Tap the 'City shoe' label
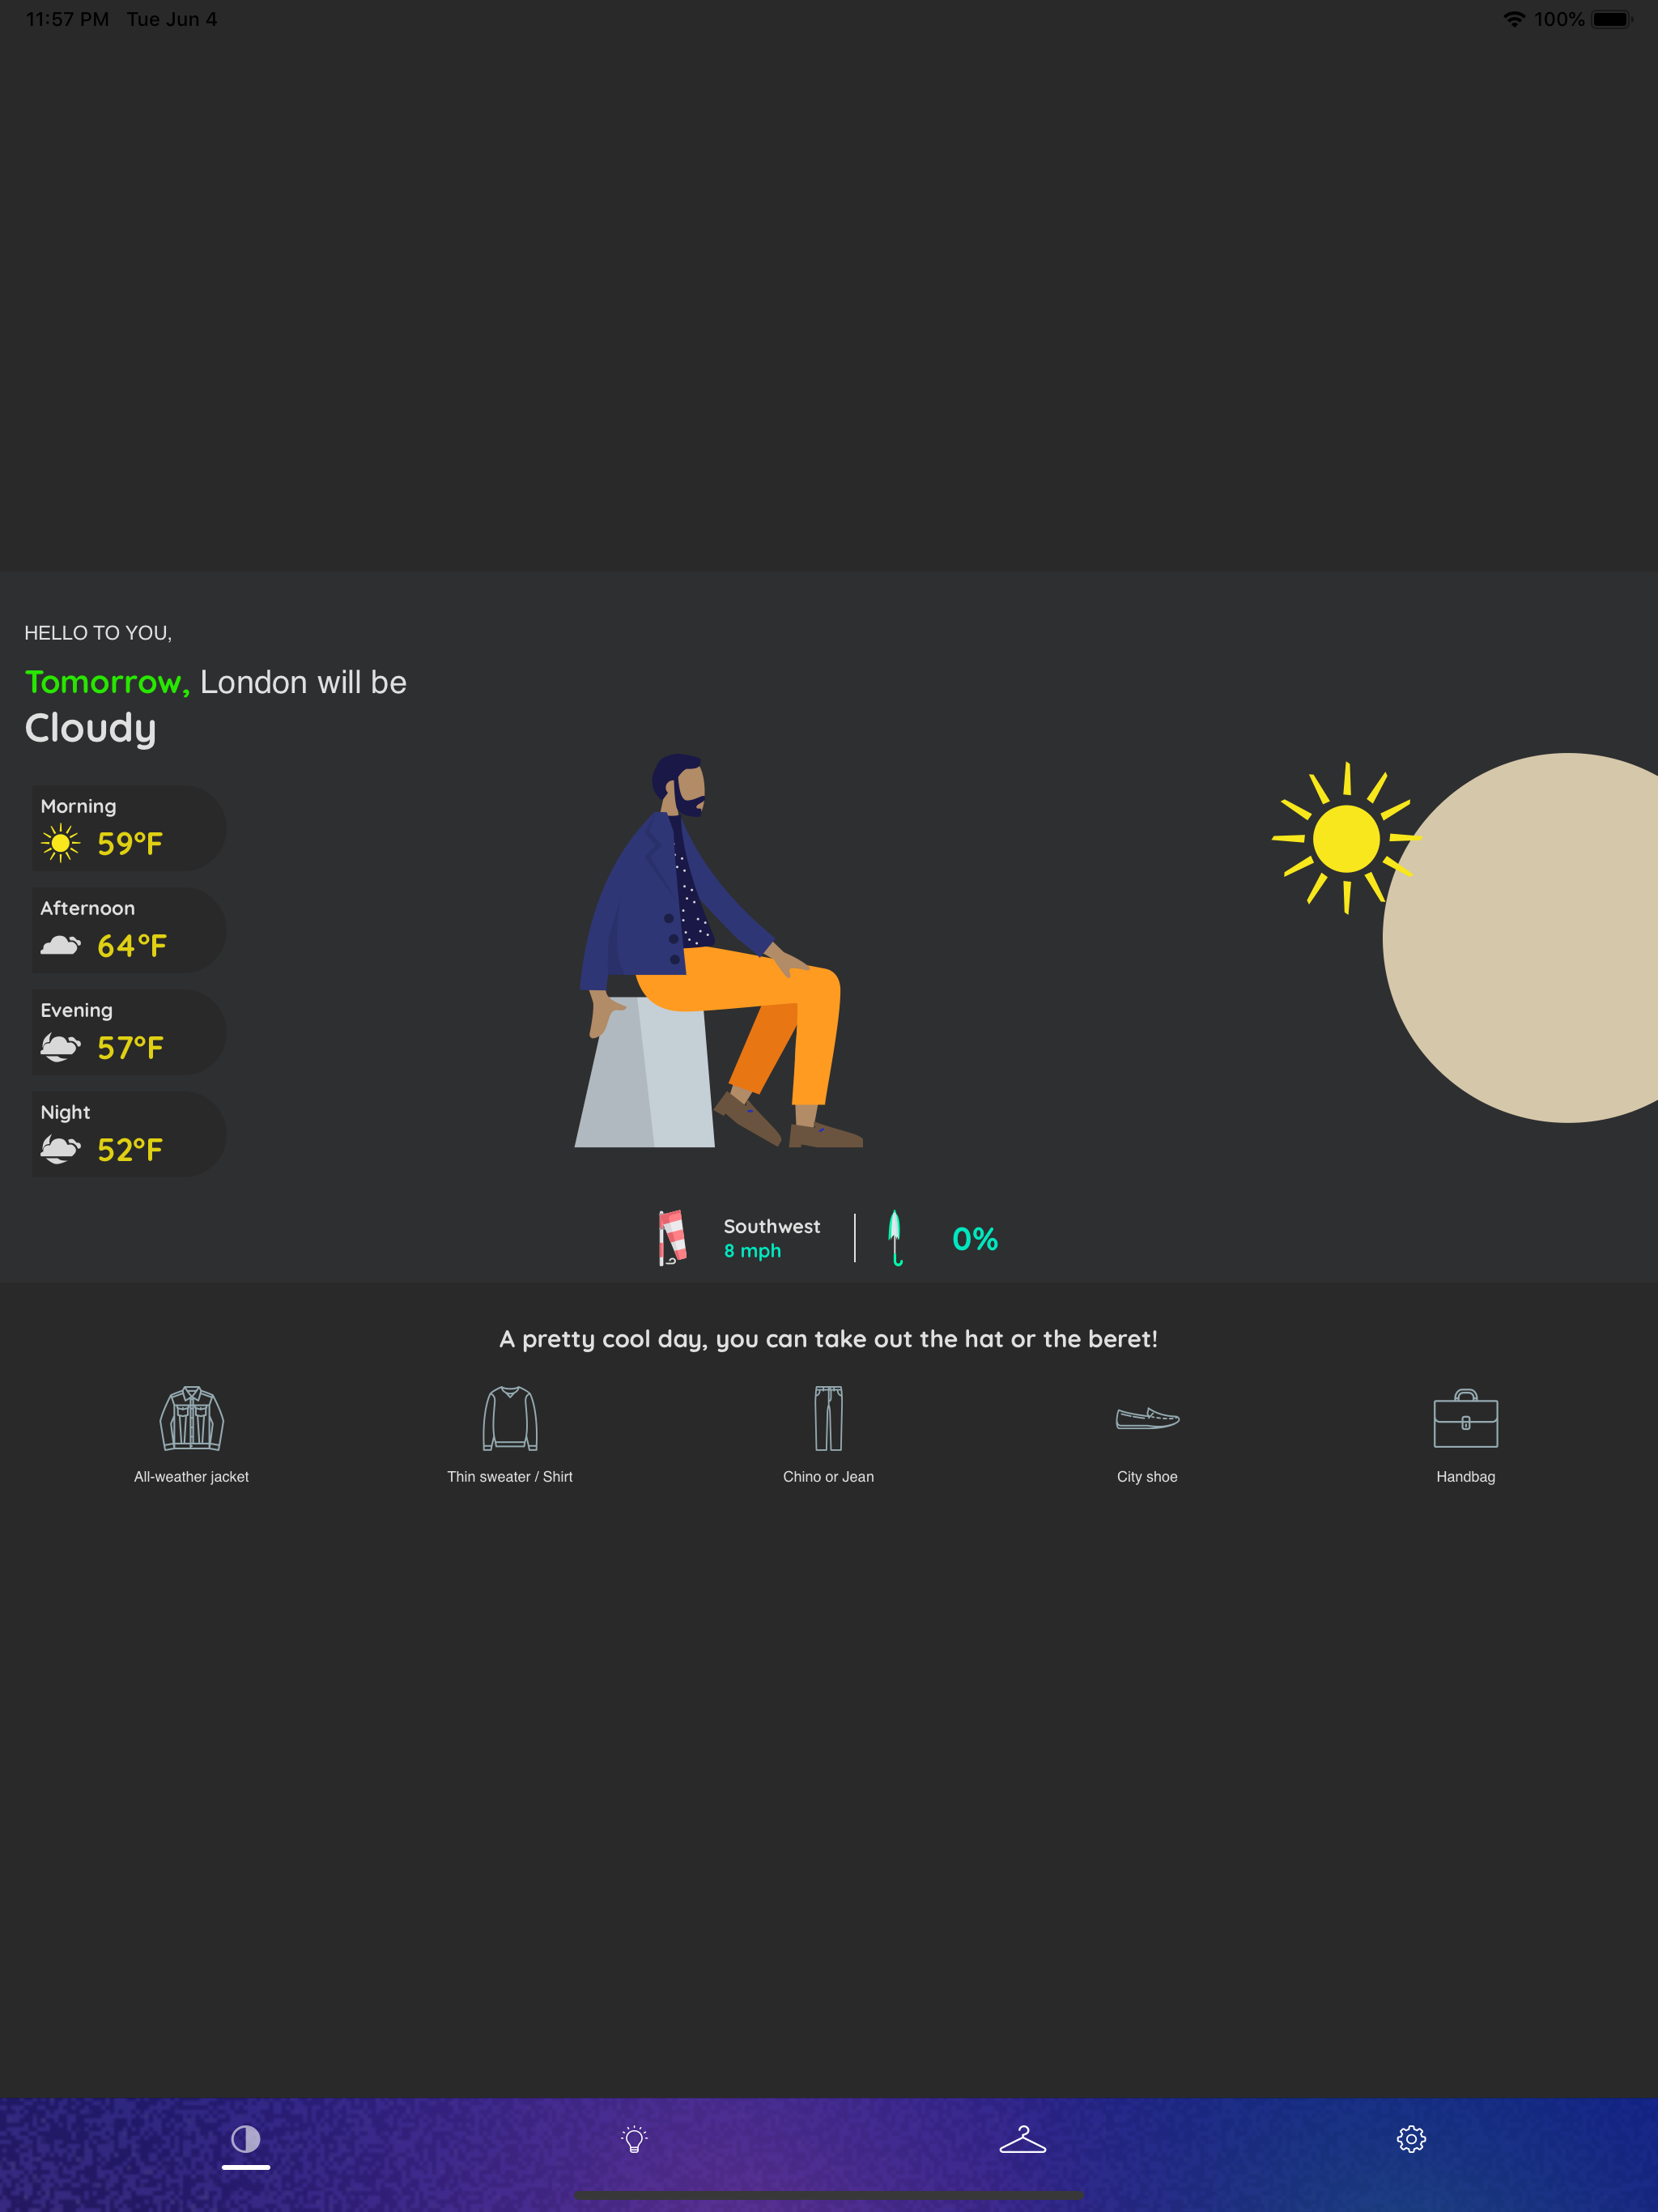 click(1147, 1477)
